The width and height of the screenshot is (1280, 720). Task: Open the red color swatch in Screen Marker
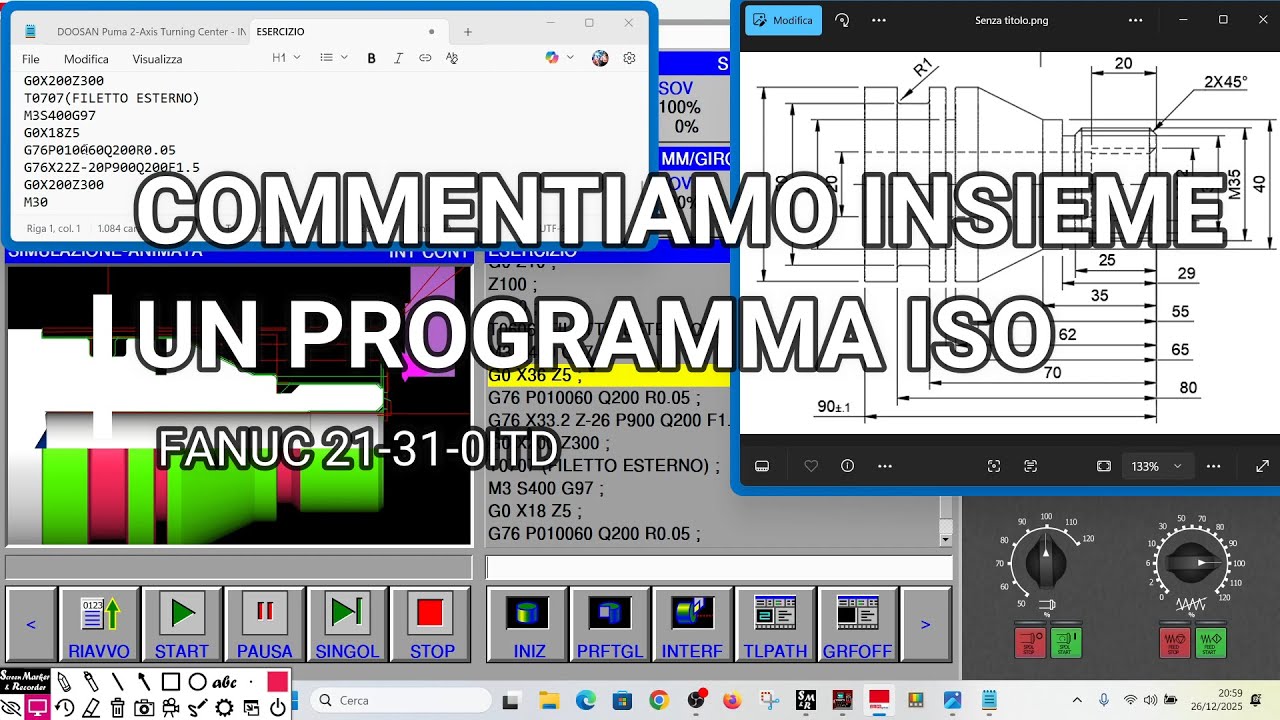(278, 682)
